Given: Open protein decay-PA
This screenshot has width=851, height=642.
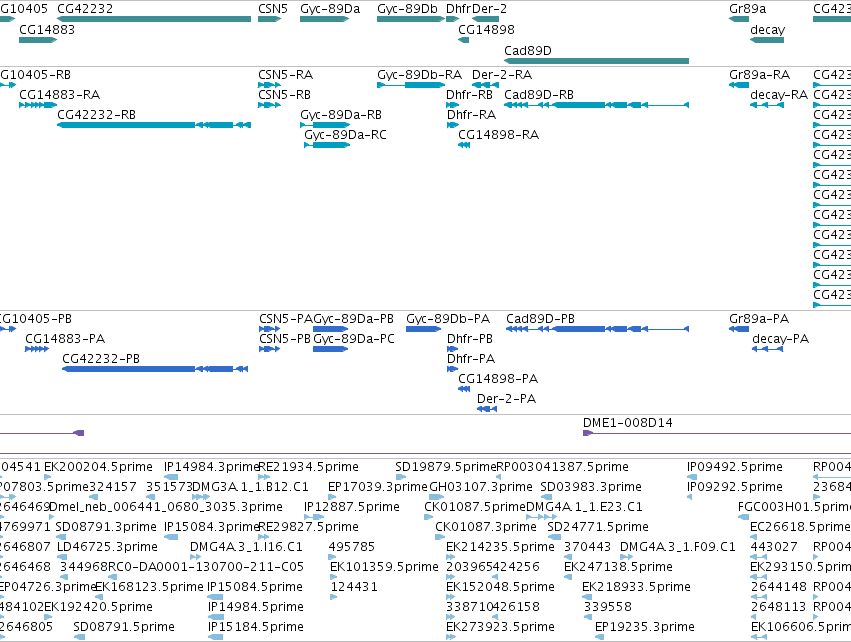Looking at the screenshot, I should 780,339.
